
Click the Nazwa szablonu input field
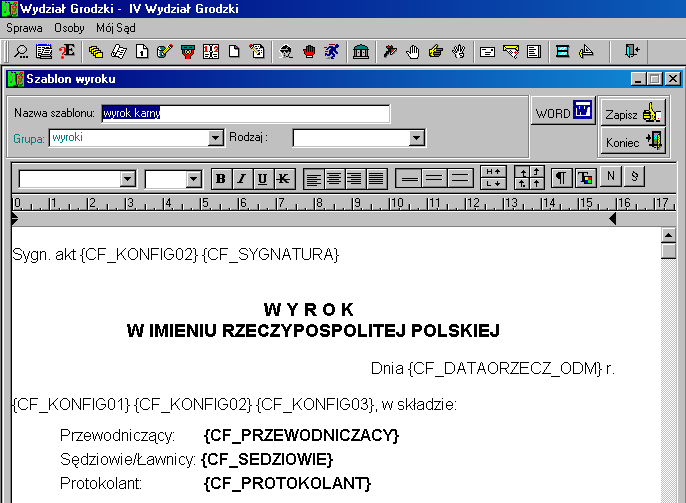pyautogui.click(x=245, y=114)
